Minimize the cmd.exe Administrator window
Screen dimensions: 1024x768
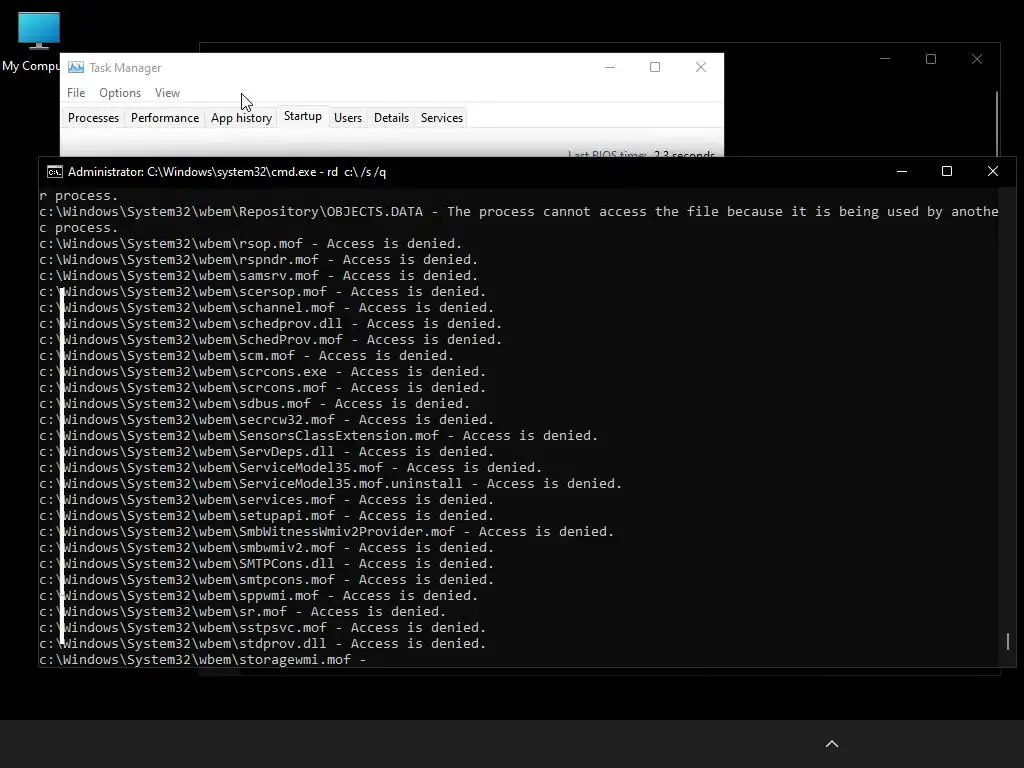tap(902, 171)
